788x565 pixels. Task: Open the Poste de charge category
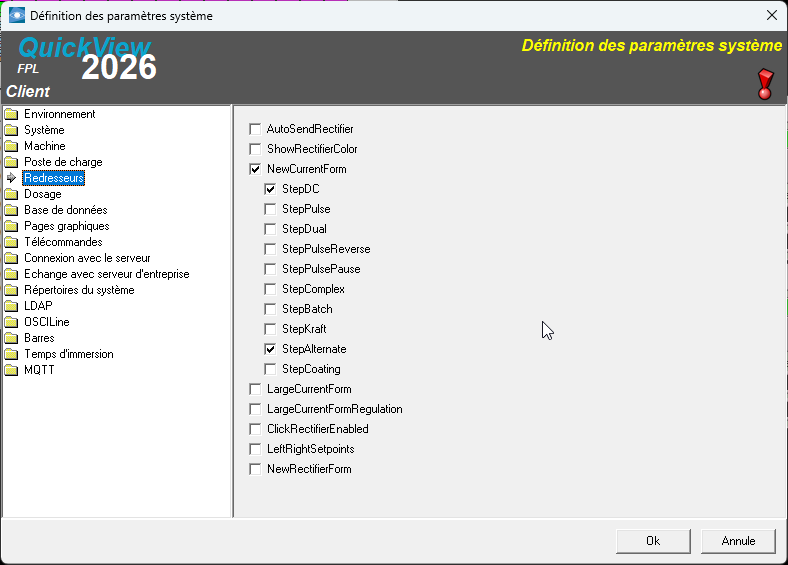(63, 162)
